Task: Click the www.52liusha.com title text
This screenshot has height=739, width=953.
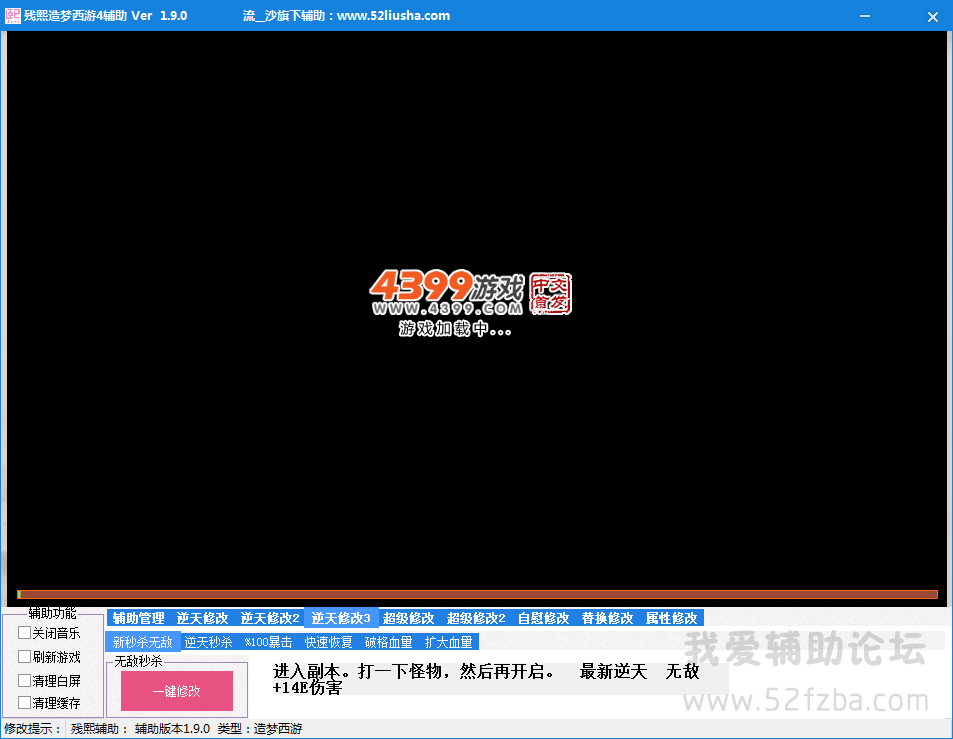Action: click(x=393, y=16)
